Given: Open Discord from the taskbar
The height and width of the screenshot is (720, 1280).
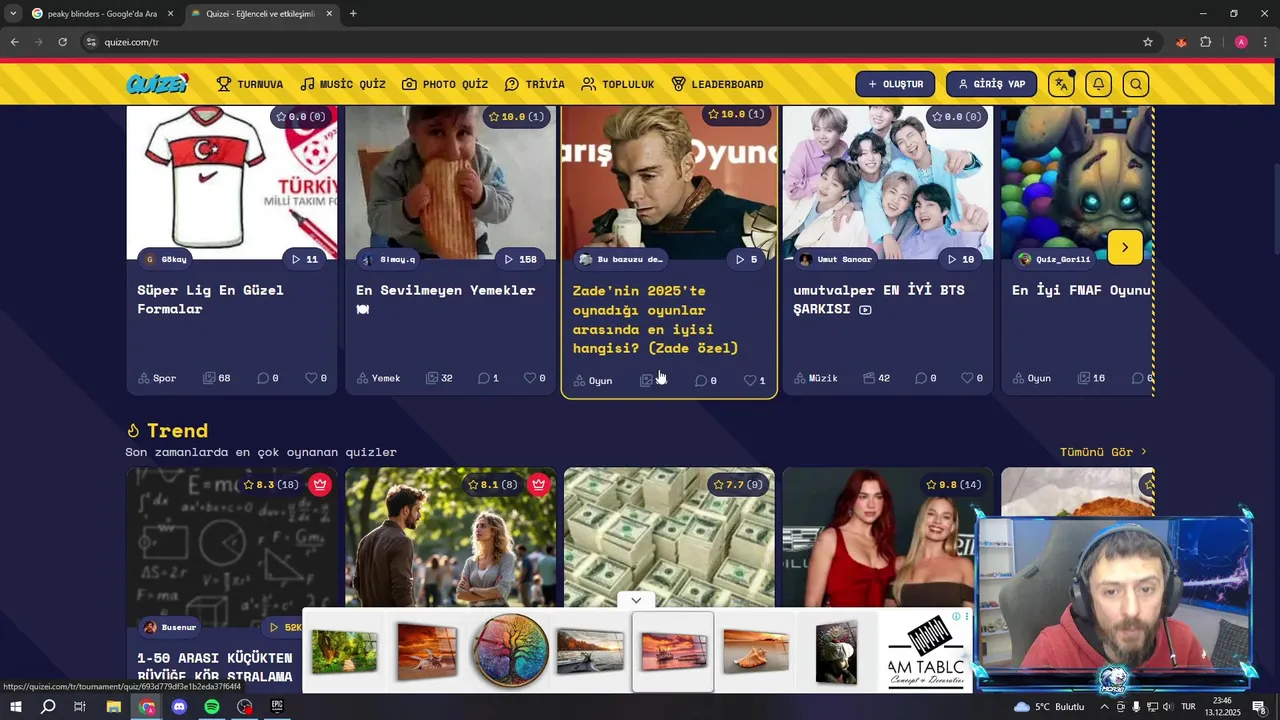Looking at the screenshot, I should (179, 707).
